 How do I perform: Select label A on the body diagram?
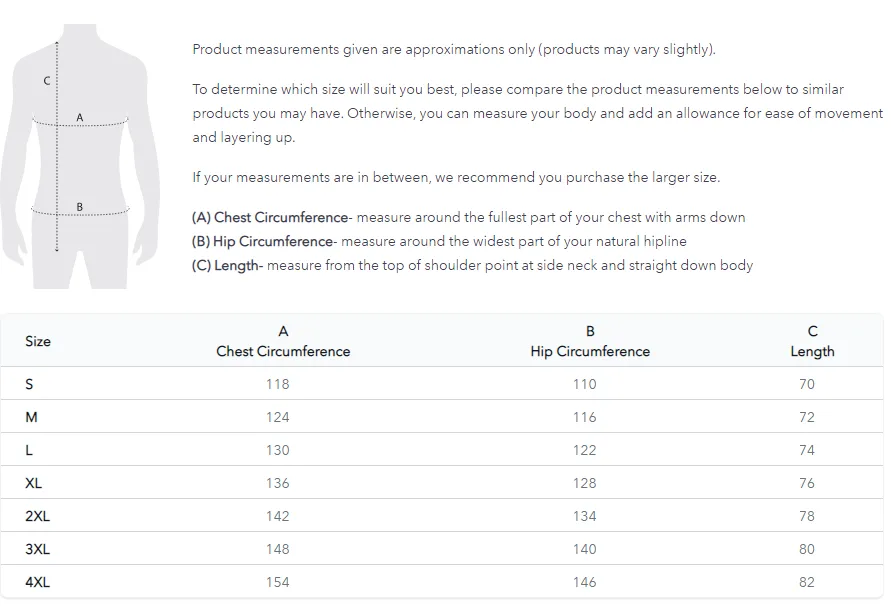pos(80,117)
